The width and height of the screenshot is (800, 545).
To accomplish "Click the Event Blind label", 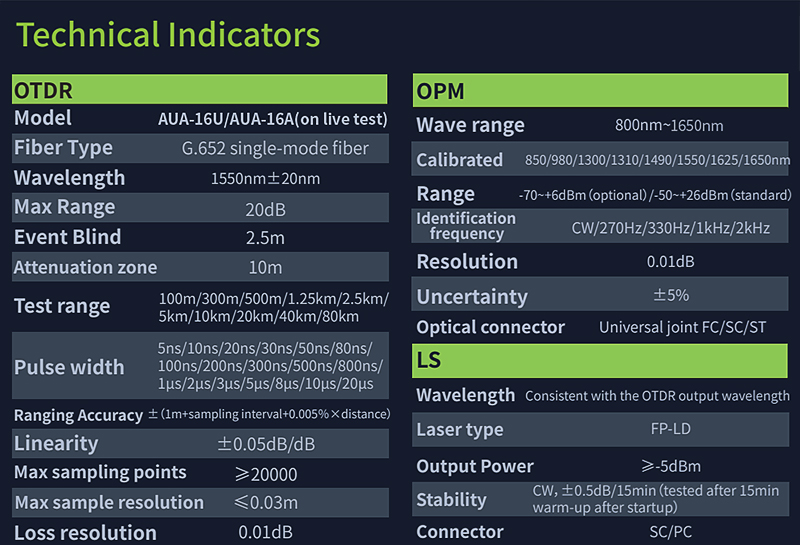I will click(x=67, y=238).
